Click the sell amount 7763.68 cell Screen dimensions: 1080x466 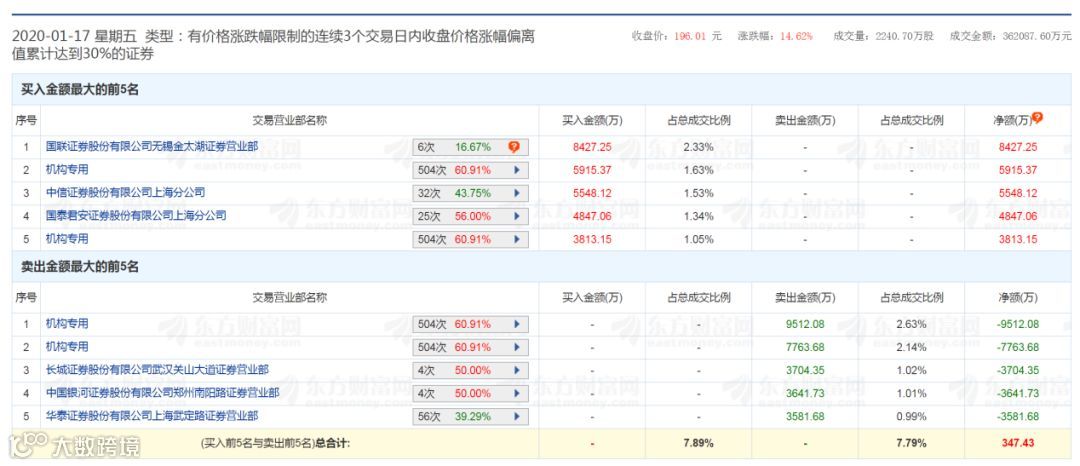pyautogui.click(x=804, y=348)
